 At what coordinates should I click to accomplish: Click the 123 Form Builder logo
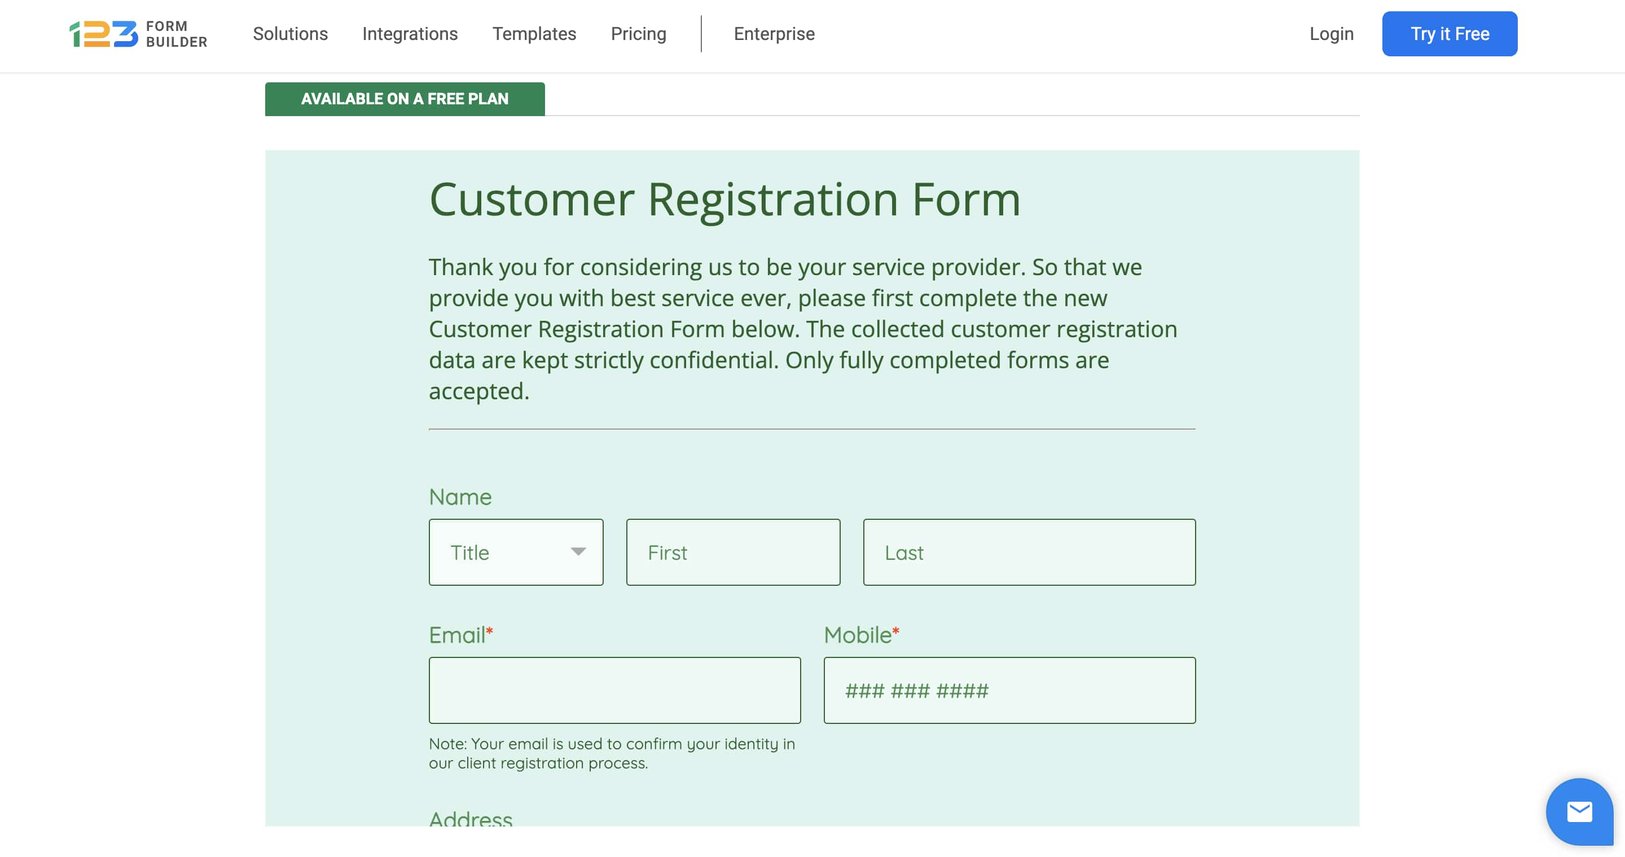(x=138, y=34)
